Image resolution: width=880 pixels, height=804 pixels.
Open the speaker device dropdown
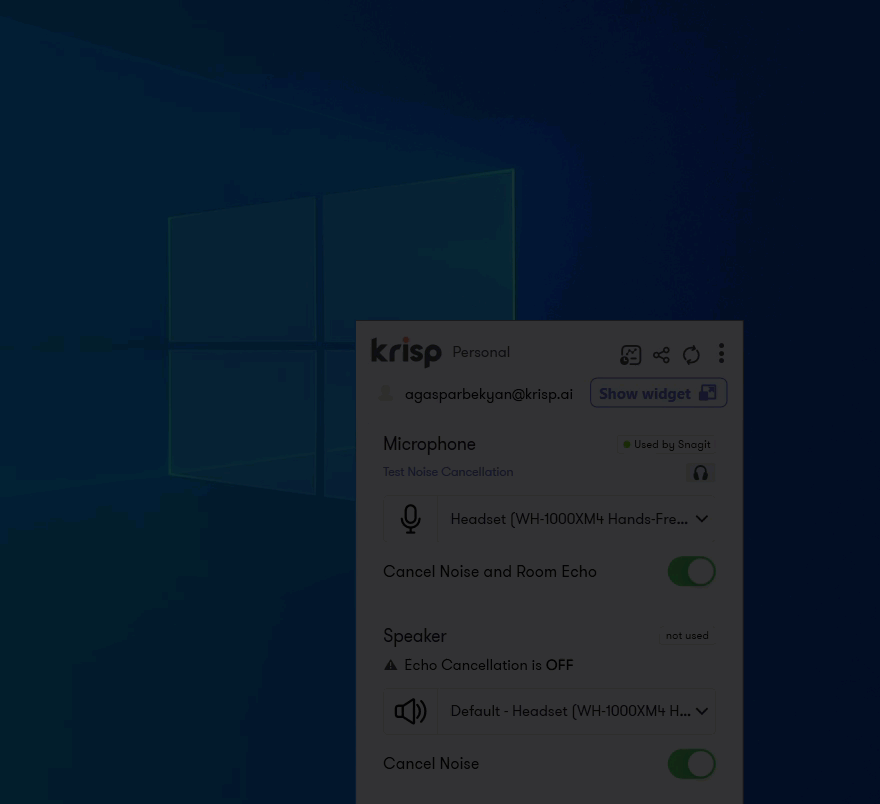pyautogui.click(x=576, y=711)
